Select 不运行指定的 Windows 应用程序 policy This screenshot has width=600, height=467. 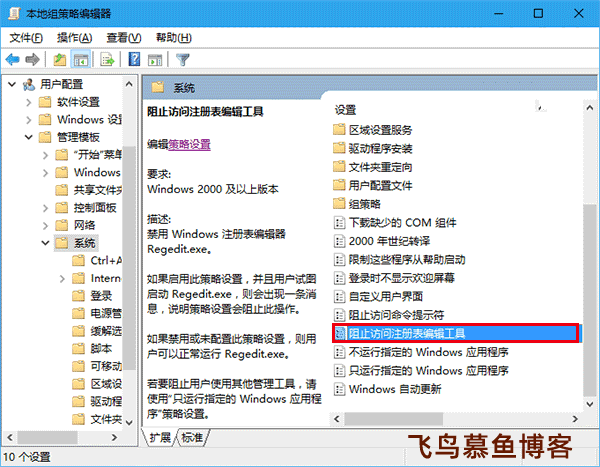[422, 352]
